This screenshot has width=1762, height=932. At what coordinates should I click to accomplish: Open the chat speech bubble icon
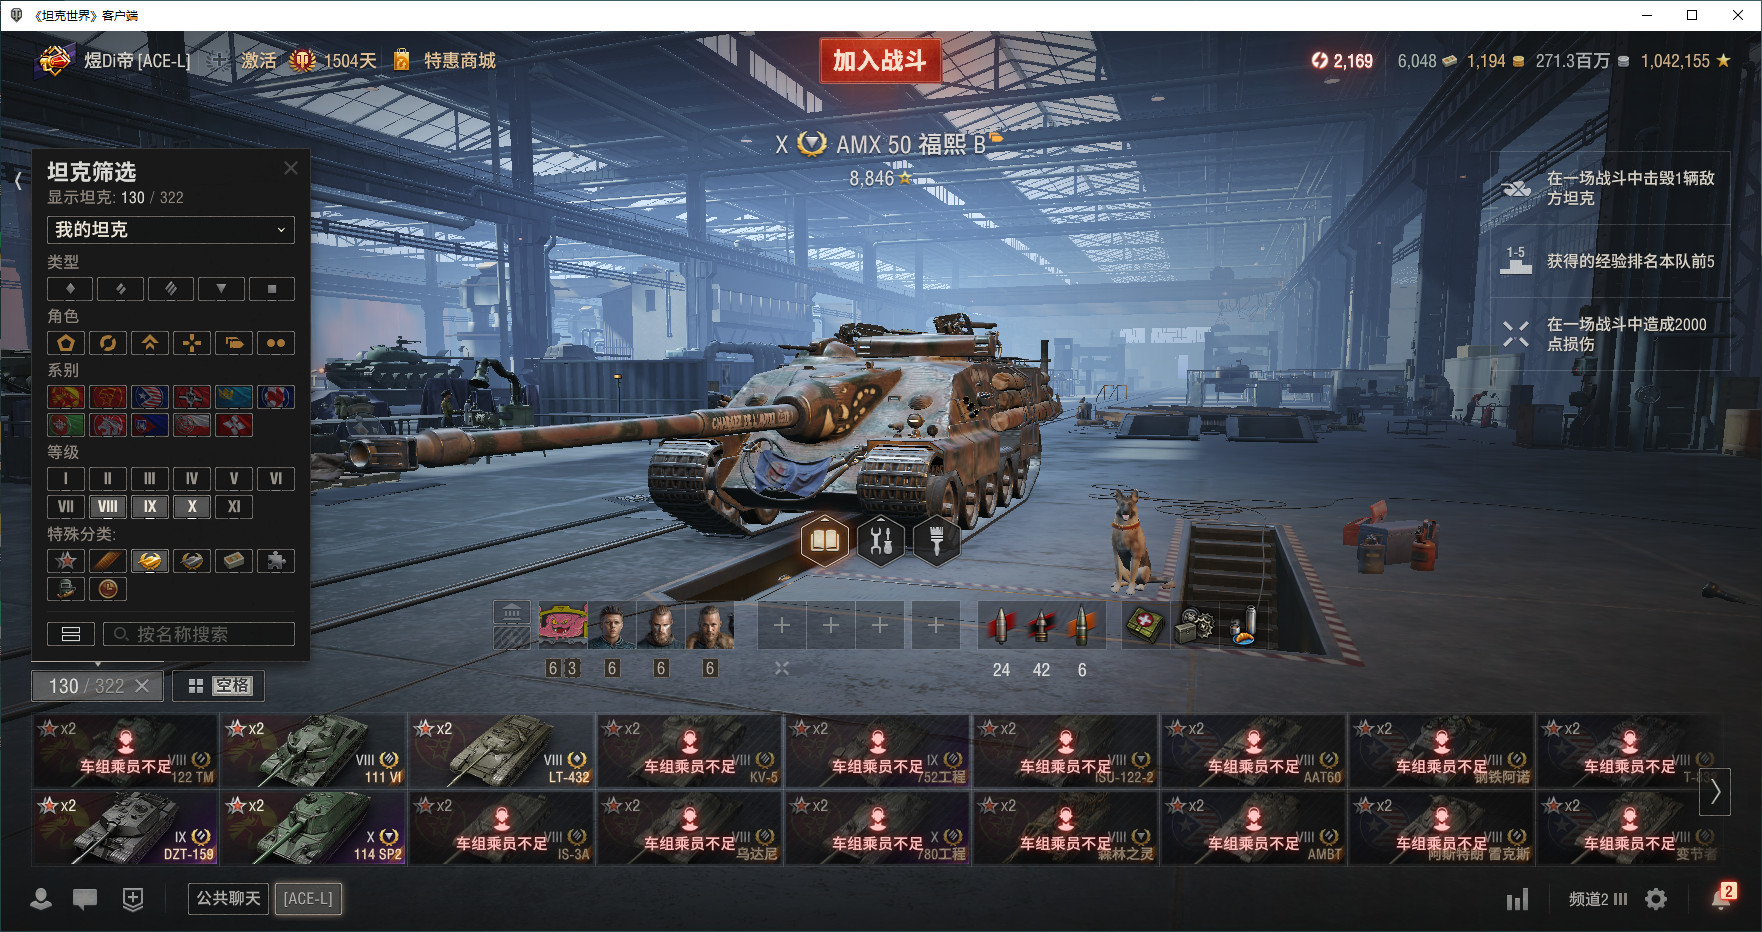tap(85, 899)
